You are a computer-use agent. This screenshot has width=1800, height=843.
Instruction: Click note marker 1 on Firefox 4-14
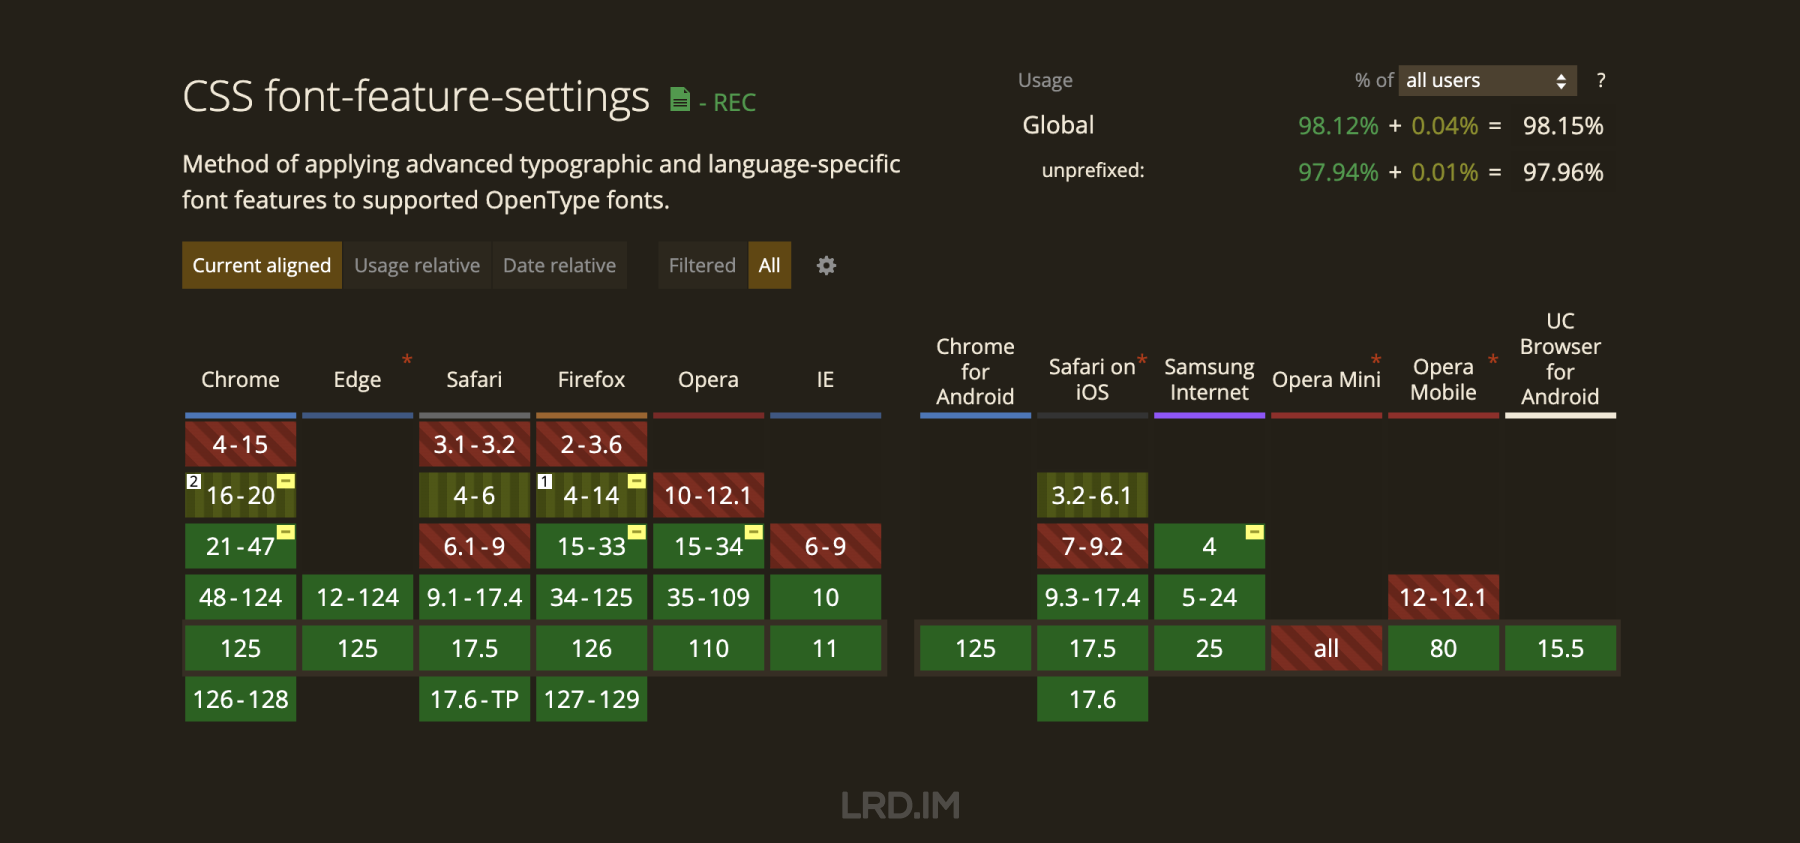544,481
